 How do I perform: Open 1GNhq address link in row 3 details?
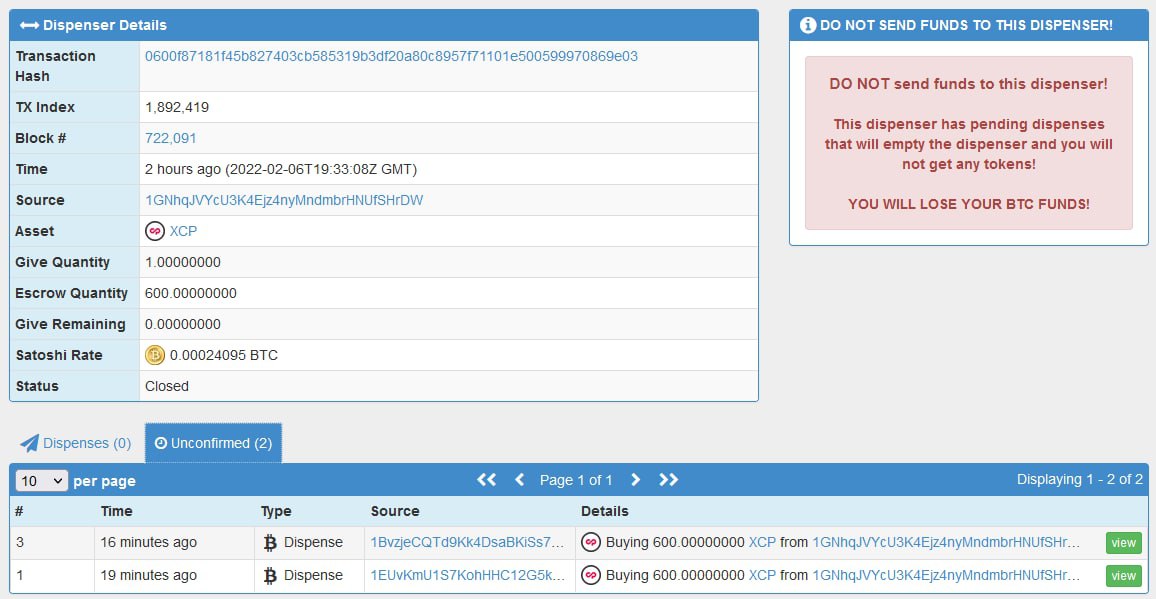click(946, 542)
